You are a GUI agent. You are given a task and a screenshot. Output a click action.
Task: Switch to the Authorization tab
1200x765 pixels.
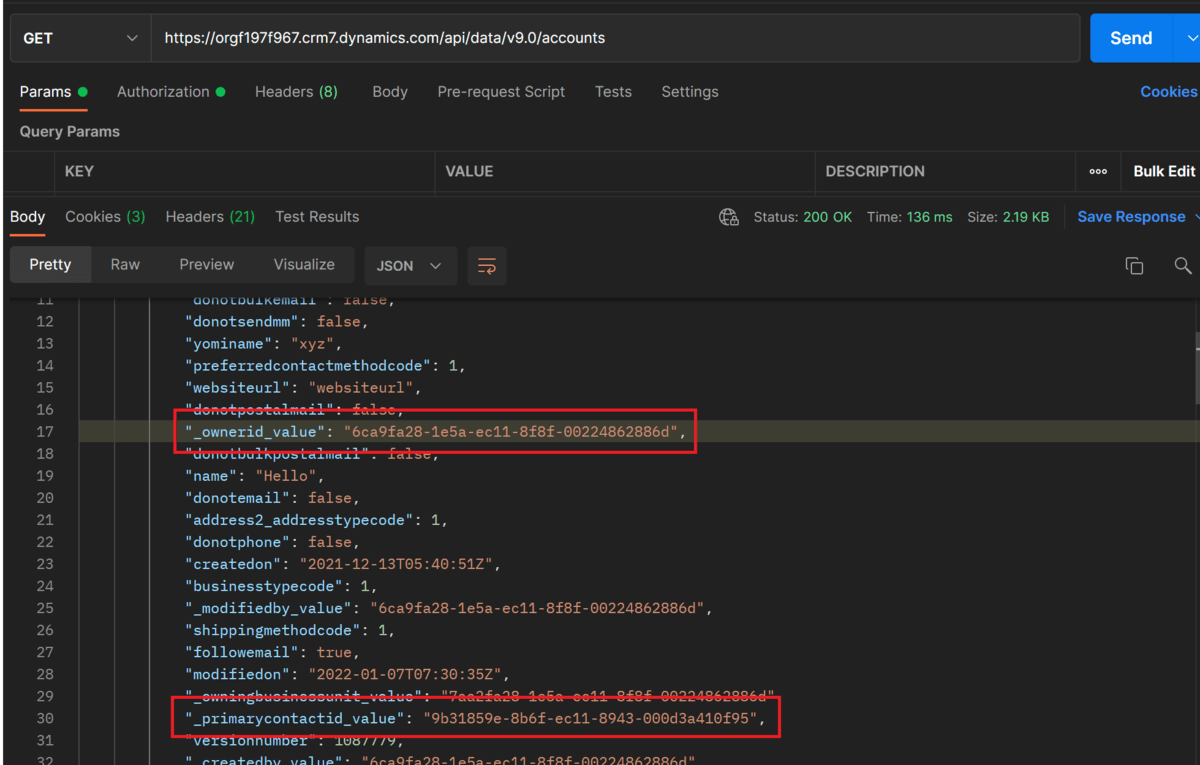coord(163,91)
